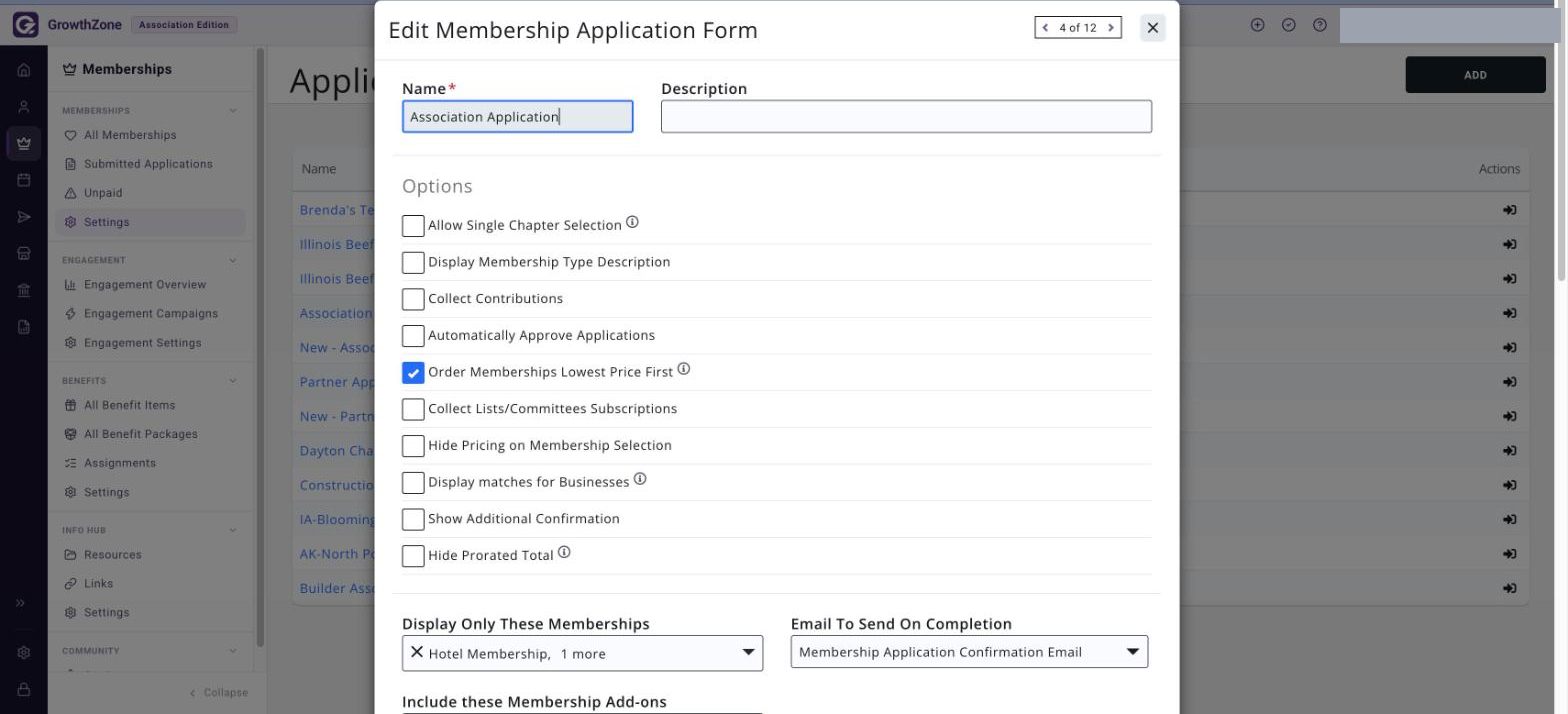Open the Events calendar icon in left rail
Viewport: 1568px width, 714px height.
tap(24, 180)
